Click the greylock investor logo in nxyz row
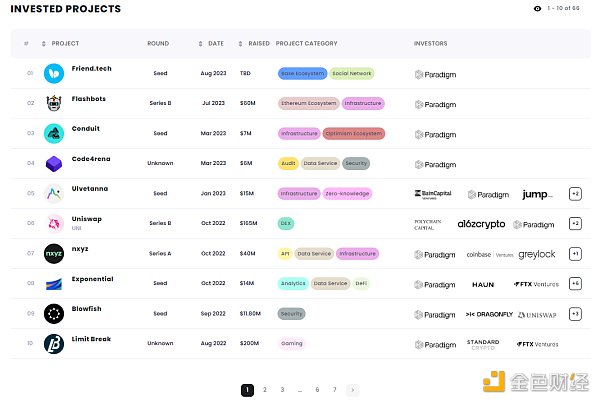Image resolution: width=600 pixels, height=403 pixels. [x=537, y=255]
